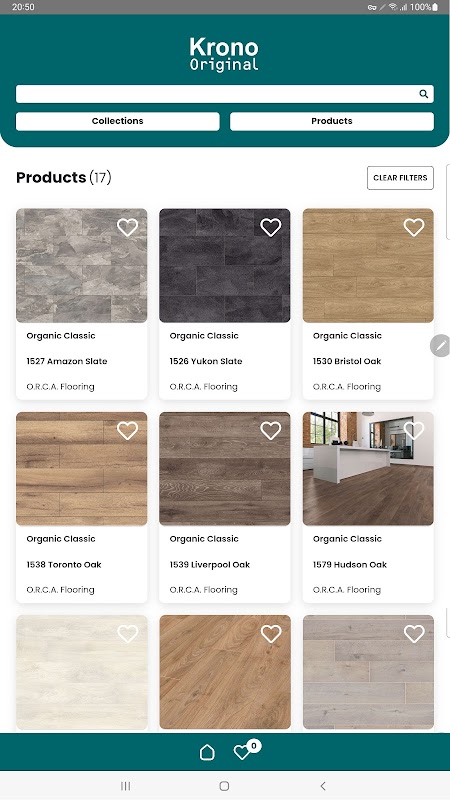Open the Products filter
Viewport: 450px width, 800px height.
332,121
